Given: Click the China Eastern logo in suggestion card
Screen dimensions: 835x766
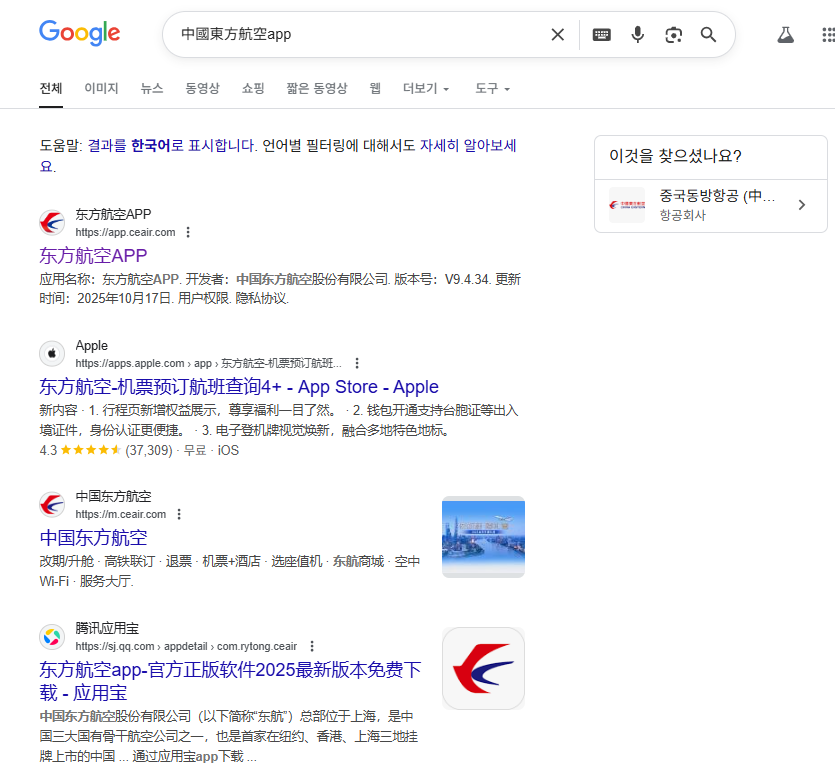Looking at the screenshot, I should pyautogui.click(x=627, y=205).
